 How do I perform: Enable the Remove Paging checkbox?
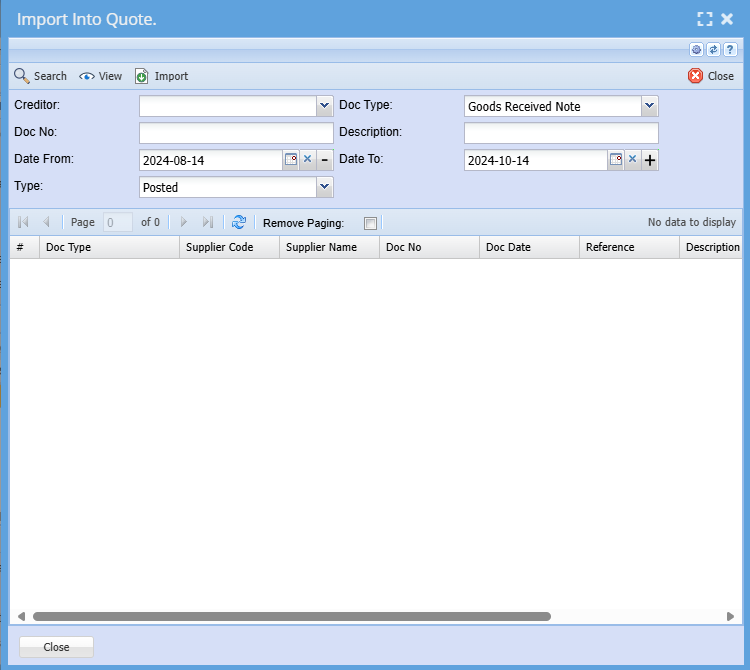tap(371, 223)
